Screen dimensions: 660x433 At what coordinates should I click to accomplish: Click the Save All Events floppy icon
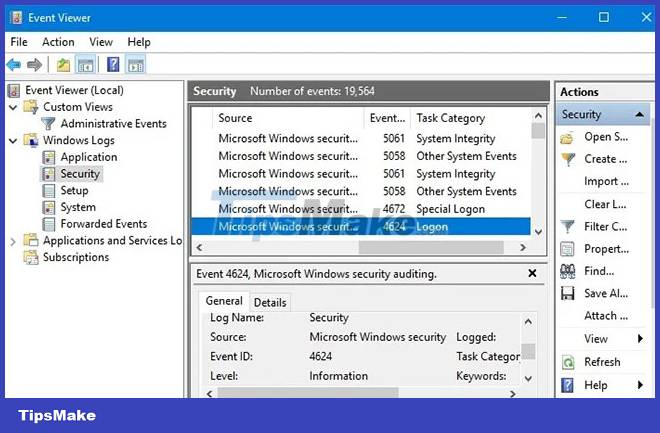(567, 294)
